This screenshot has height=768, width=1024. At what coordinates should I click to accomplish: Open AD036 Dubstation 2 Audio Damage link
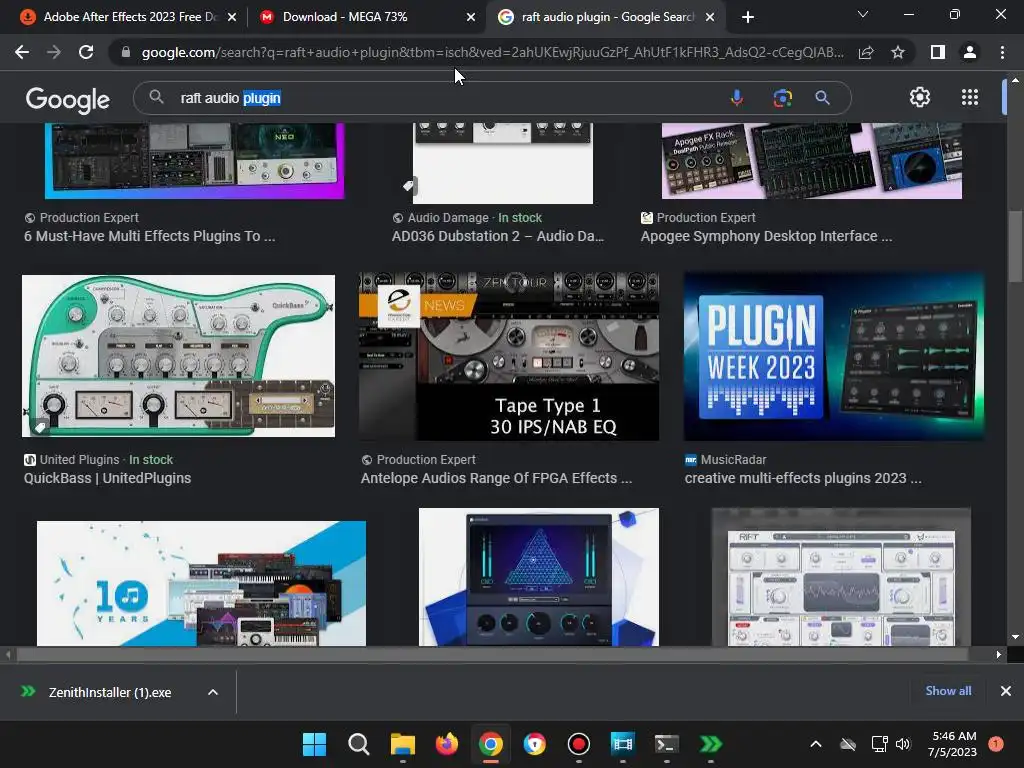[x=498, y=236]
